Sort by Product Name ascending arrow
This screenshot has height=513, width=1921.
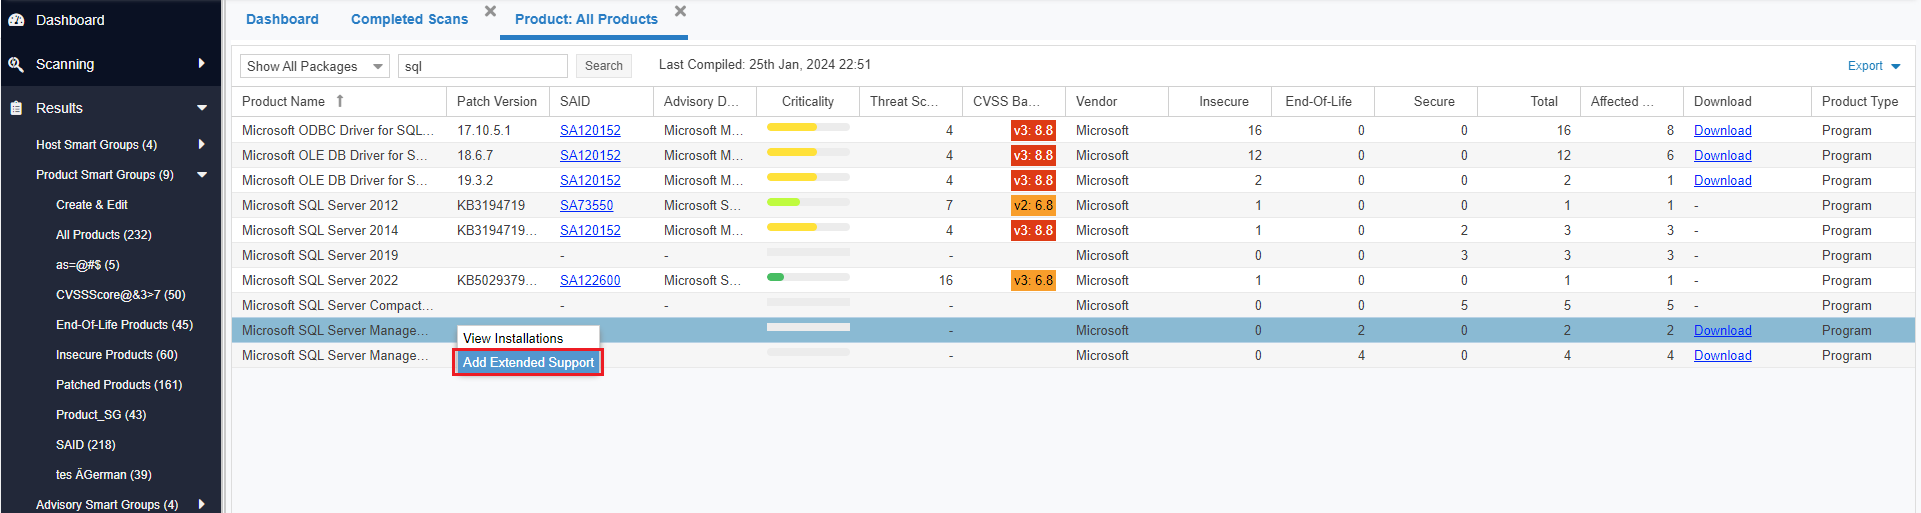tap(340, 101)
